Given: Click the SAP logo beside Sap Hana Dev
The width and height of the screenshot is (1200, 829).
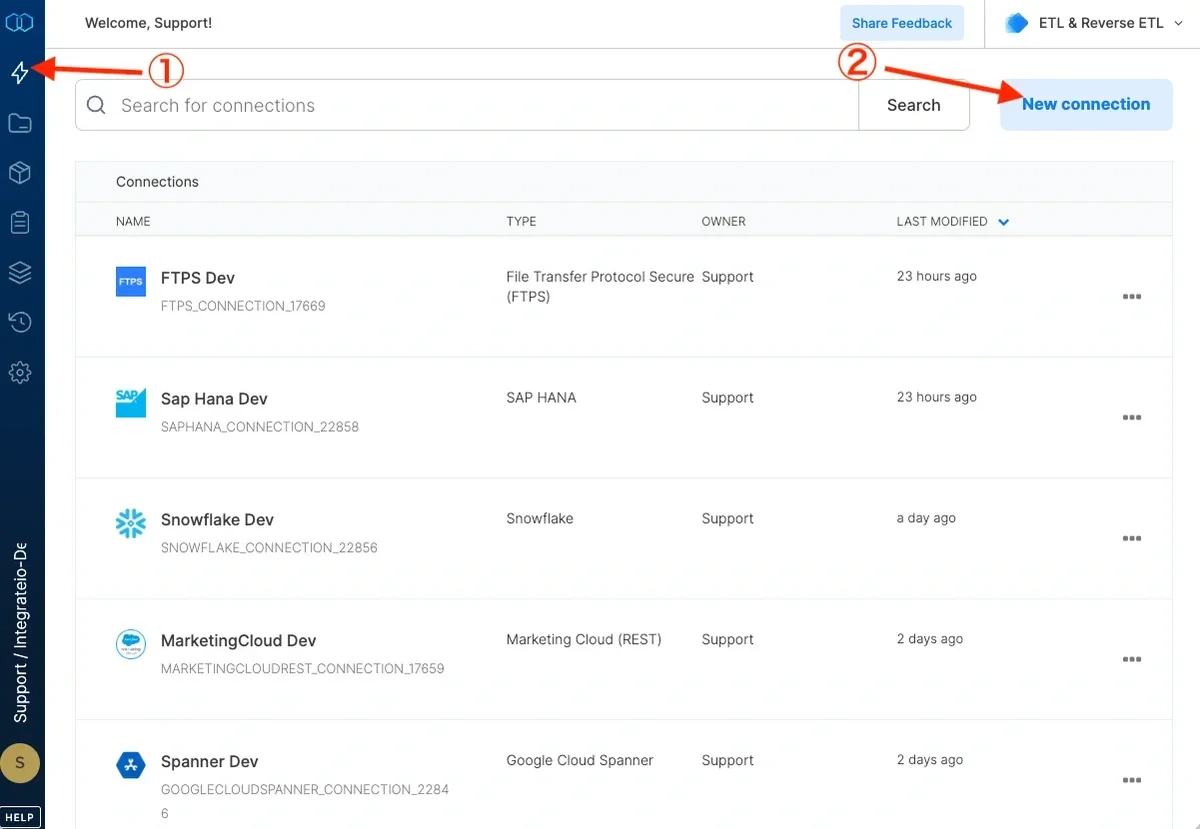Looking at the screenshot, I should (x=131, y=402).
